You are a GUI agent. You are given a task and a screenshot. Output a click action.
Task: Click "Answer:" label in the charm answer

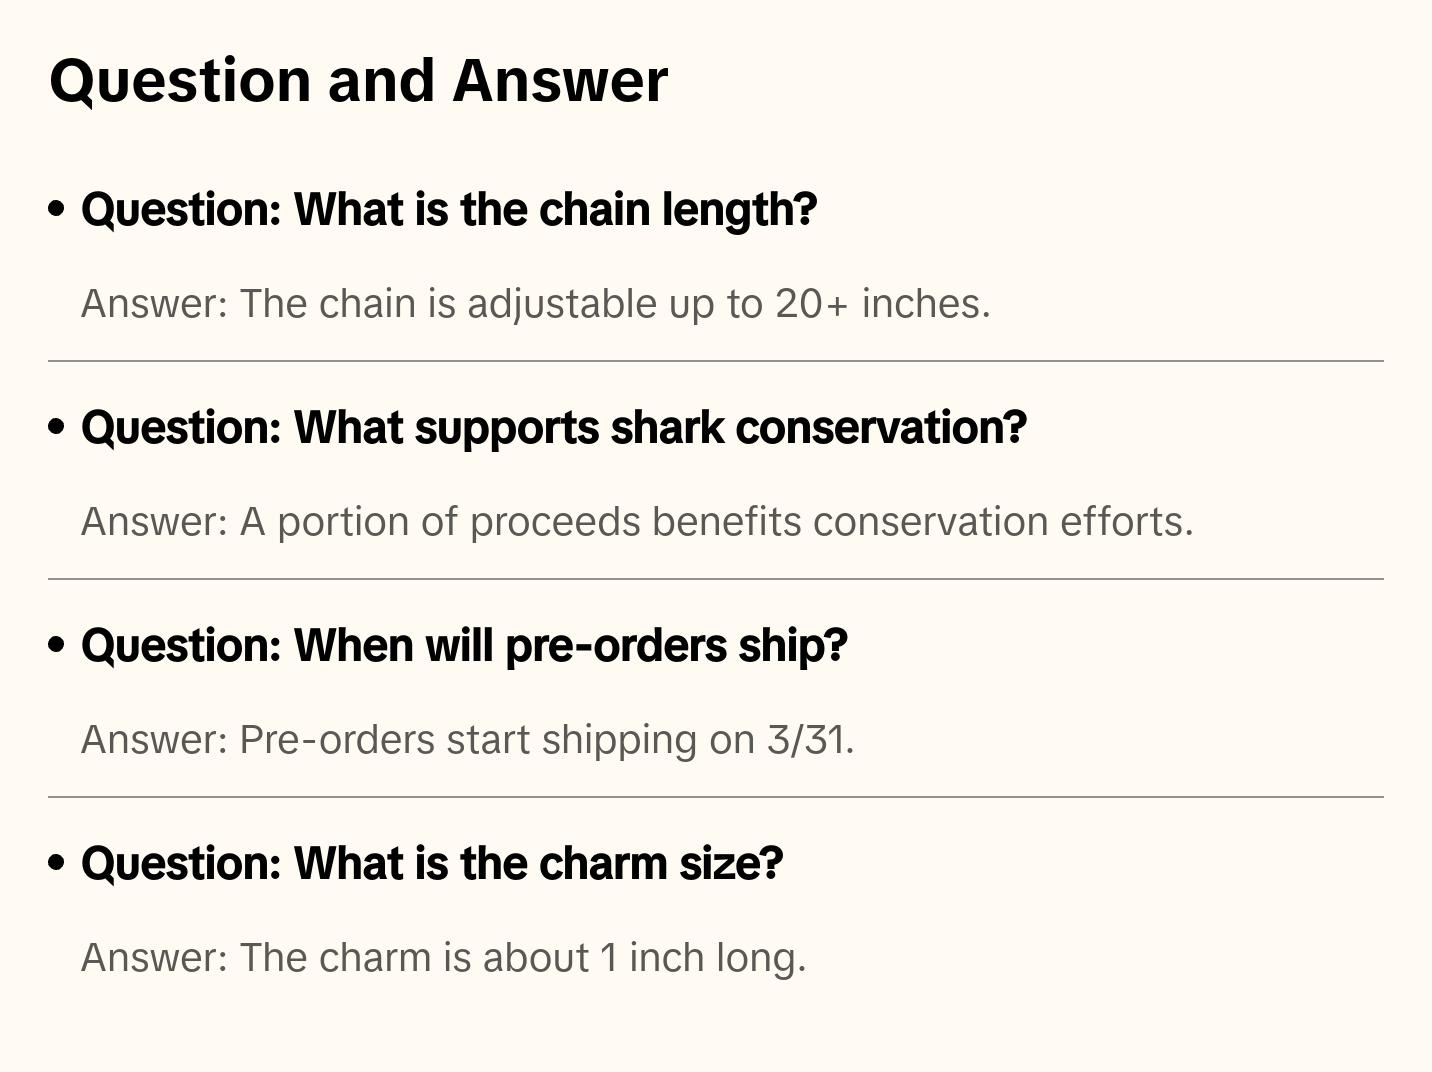point(155,958)
